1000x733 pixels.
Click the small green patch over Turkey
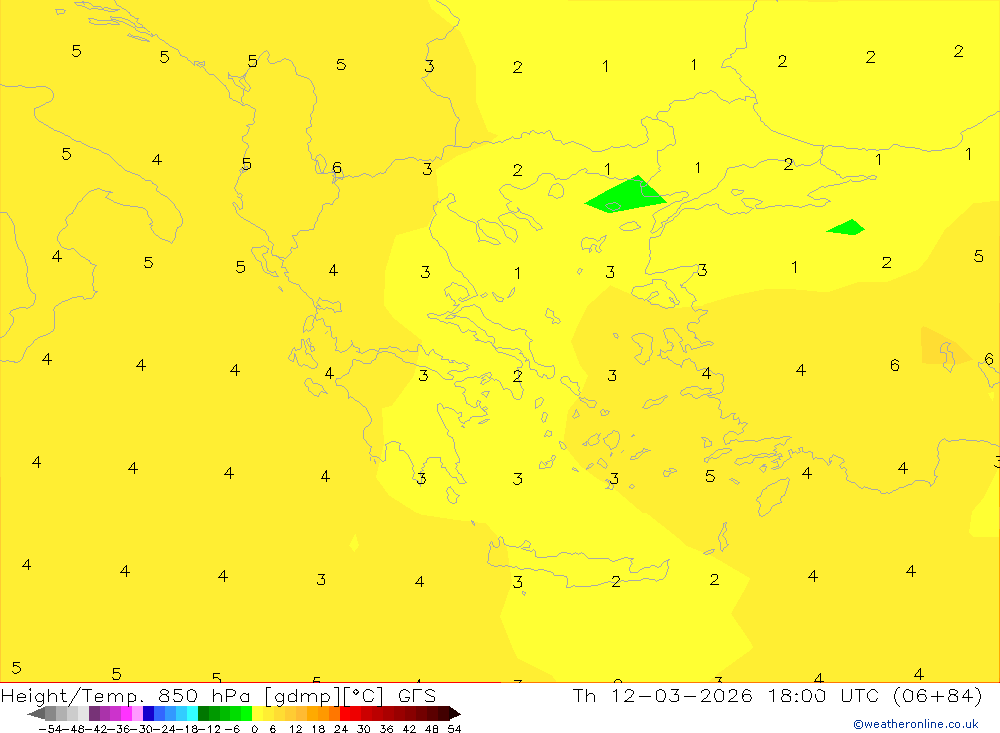point(846,228)
